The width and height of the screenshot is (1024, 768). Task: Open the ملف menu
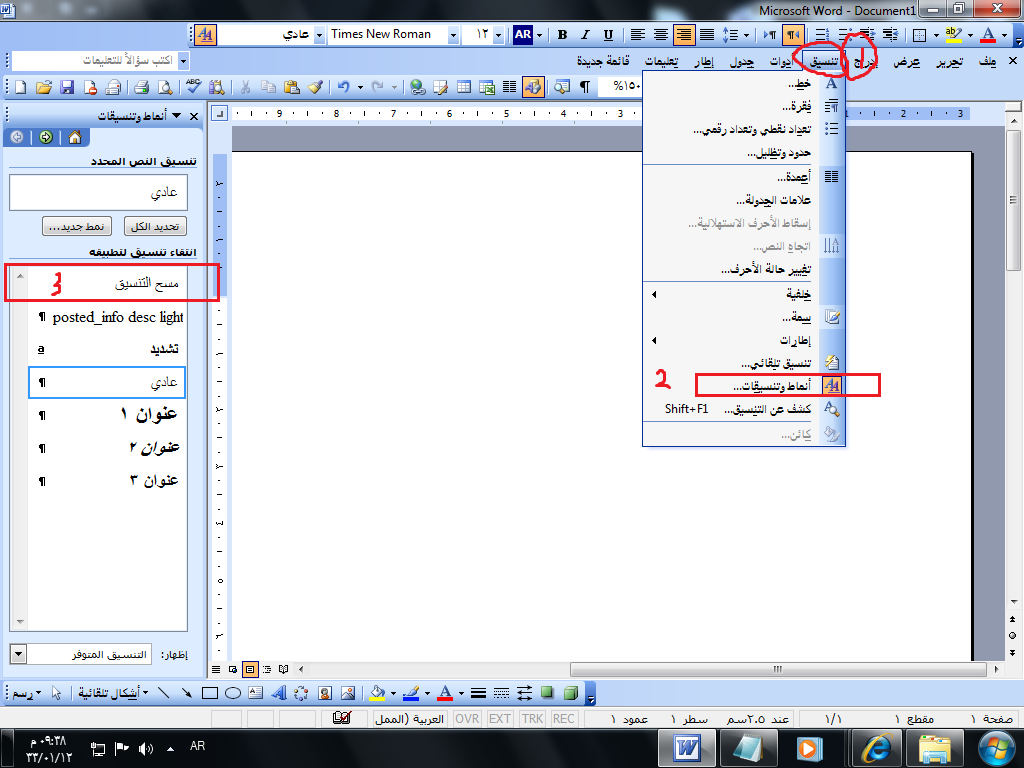pos(987,61)
